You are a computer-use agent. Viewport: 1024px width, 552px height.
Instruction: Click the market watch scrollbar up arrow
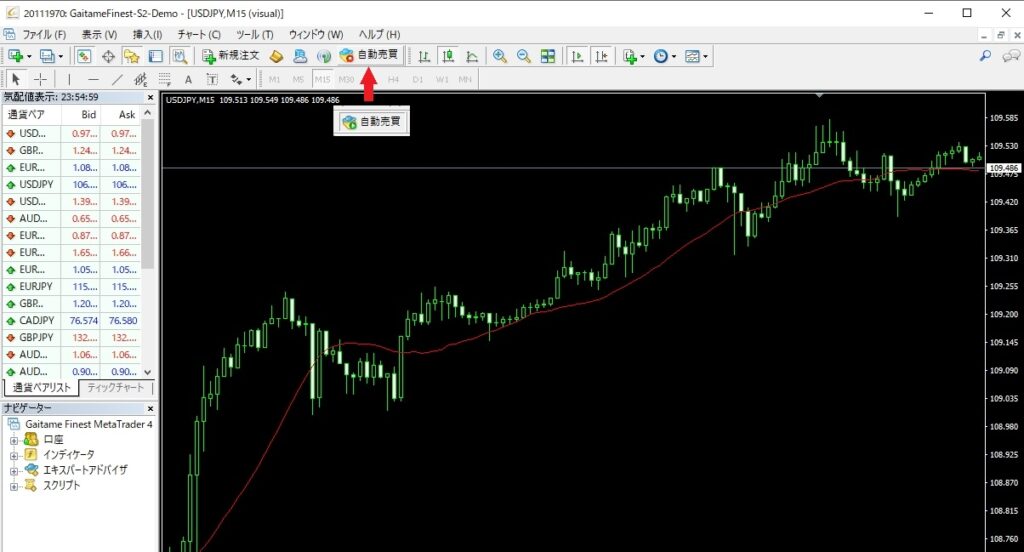click(x=148, y=113)
